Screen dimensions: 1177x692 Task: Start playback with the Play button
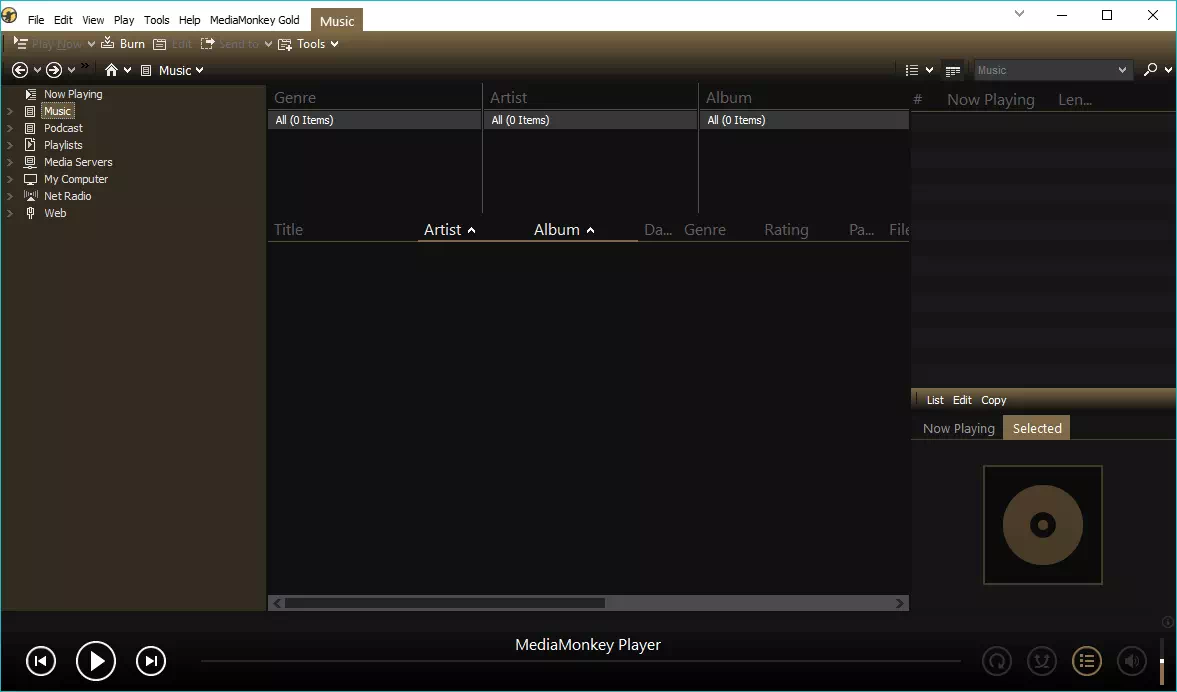[x=96, y=660]
